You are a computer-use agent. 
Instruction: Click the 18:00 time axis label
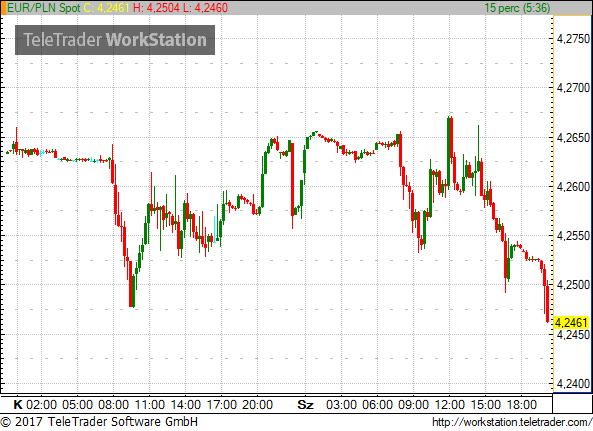(x=522, y=405)
